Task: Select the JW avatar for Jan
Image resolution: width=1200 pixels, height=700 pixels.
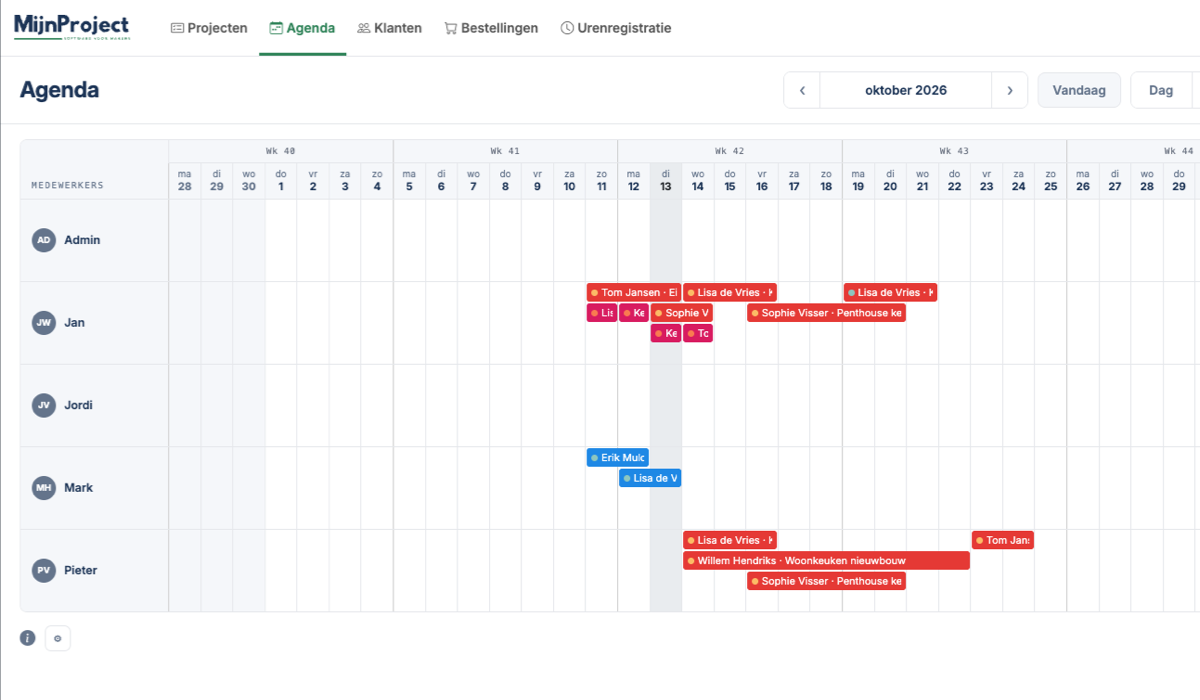Action: click(43, 323)
